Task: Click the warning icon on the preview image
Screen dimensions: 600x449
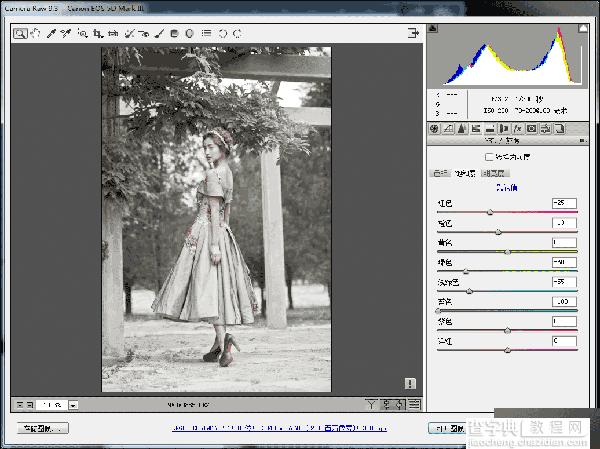Action: pyautogui.click(x=410, y=384)
